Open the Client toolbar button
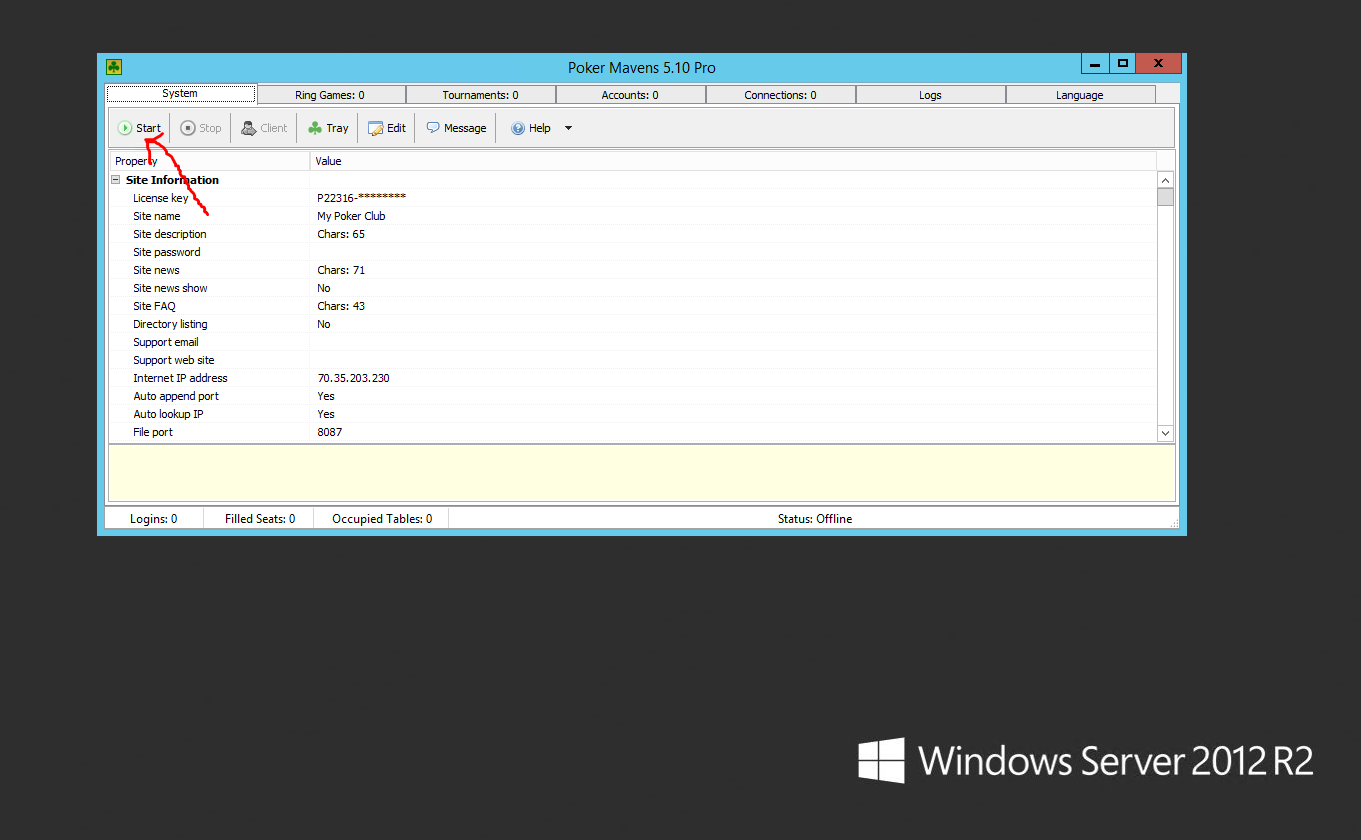This screenshot has height=840, width=1361. point(264,128)
